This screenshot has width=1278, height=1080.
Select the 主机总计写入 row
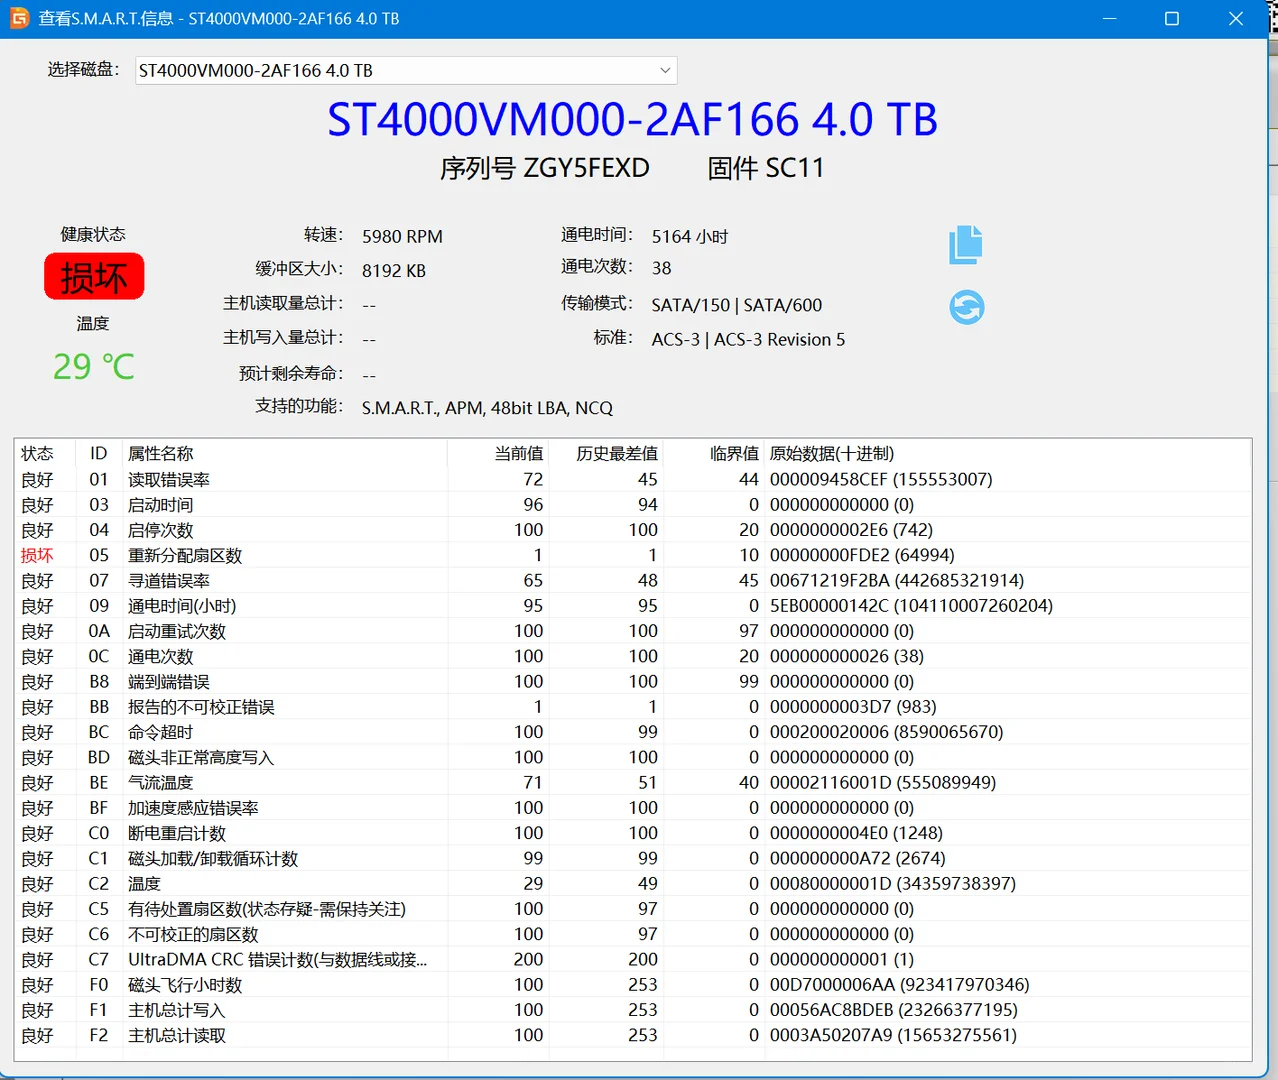(x=633, y=1010)
